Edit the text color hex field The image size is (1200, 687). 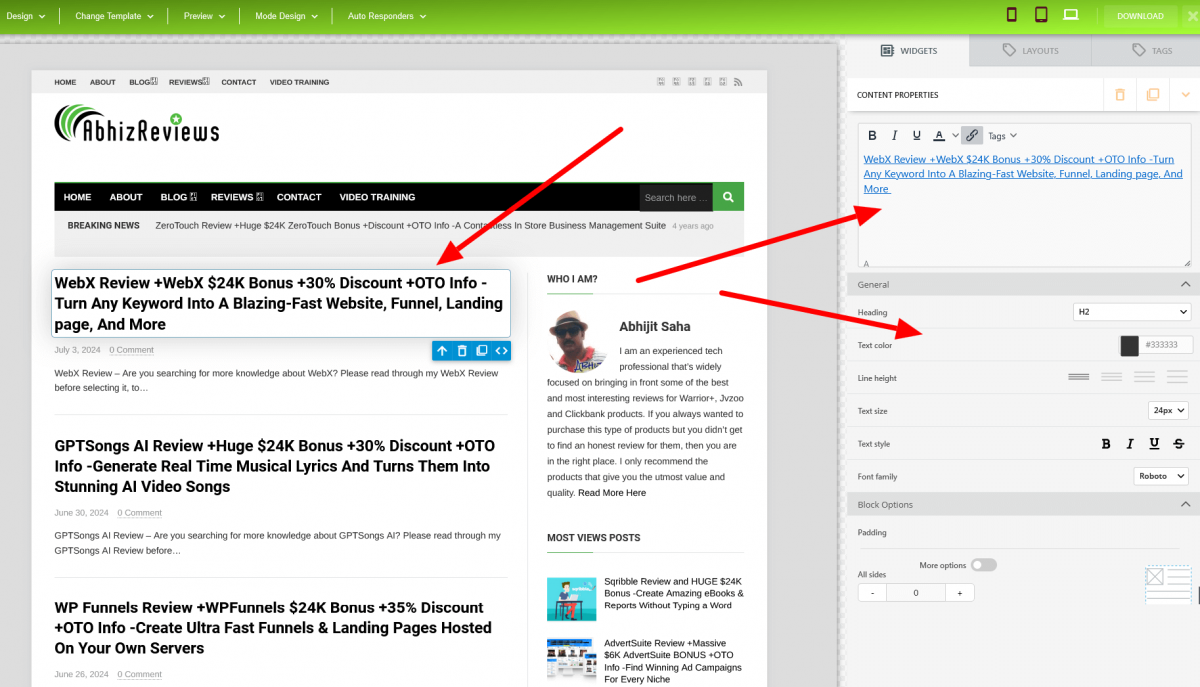[1166, 345]
